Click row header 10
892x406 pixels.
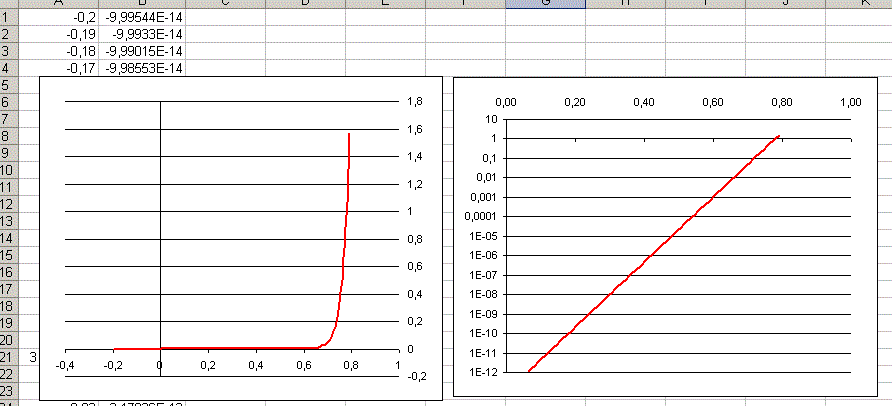(6, 170)
